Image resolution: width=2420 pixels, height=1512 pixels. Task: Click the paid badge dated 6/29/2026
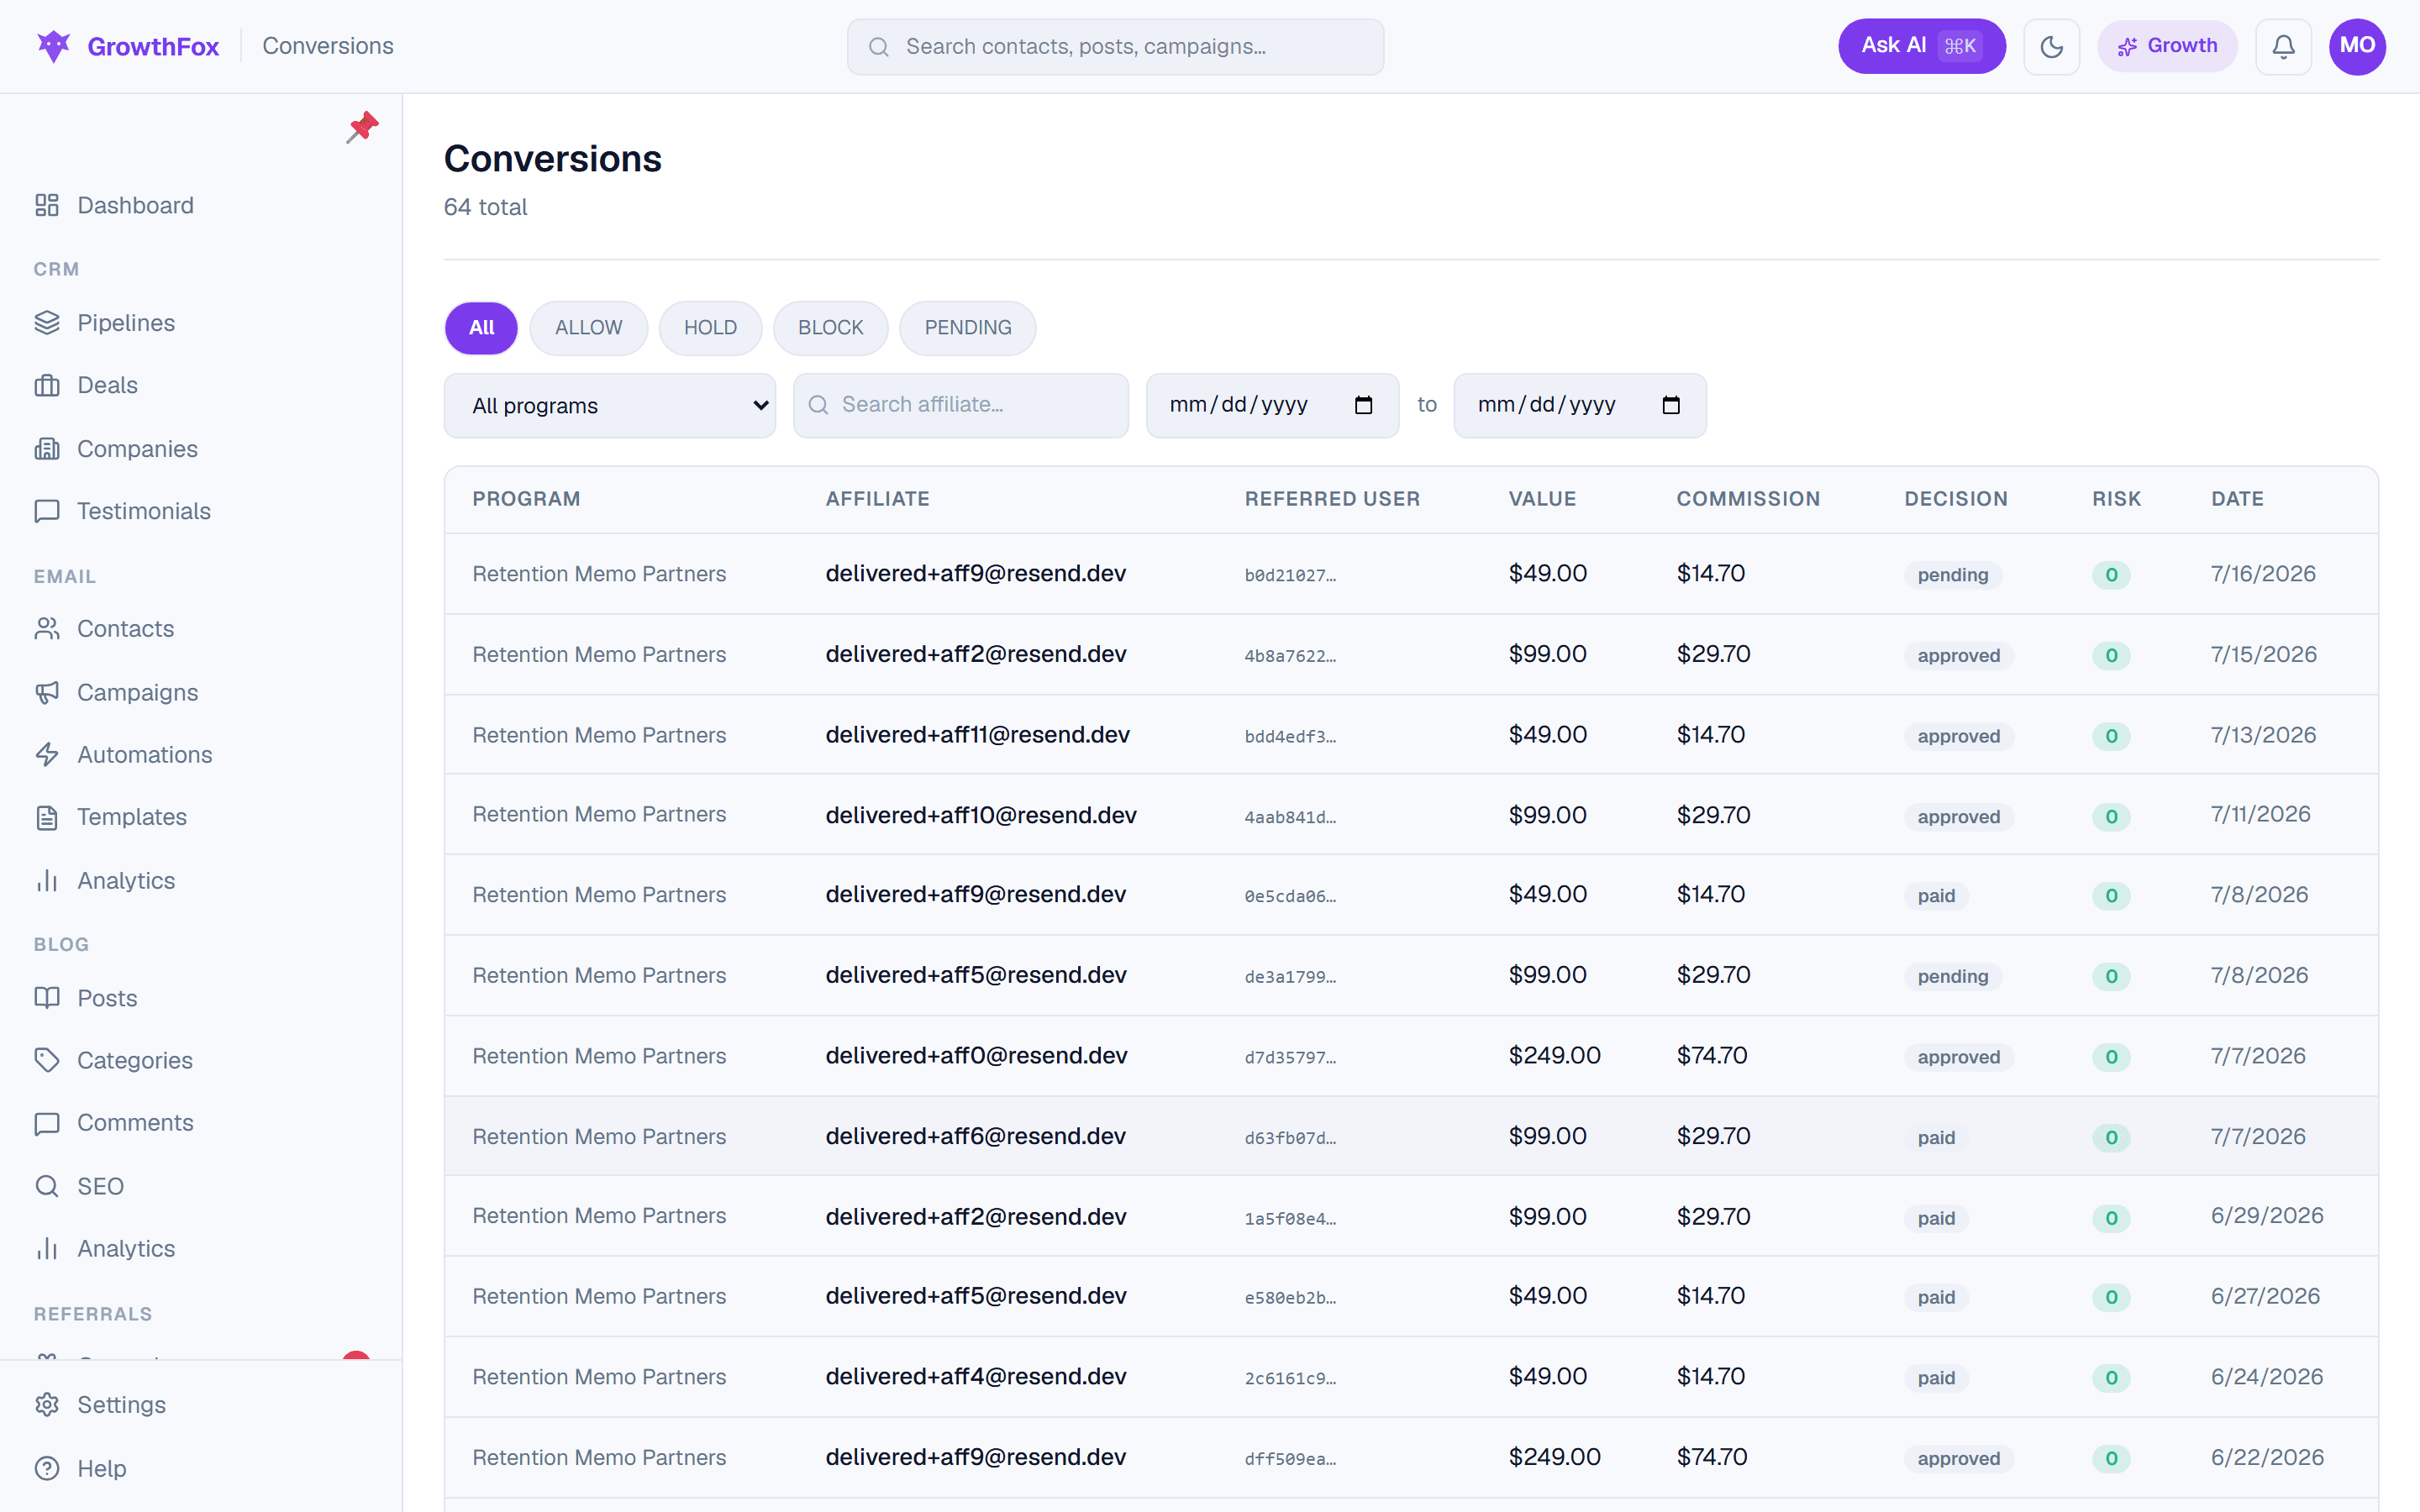click(x=1936, y=1218)
